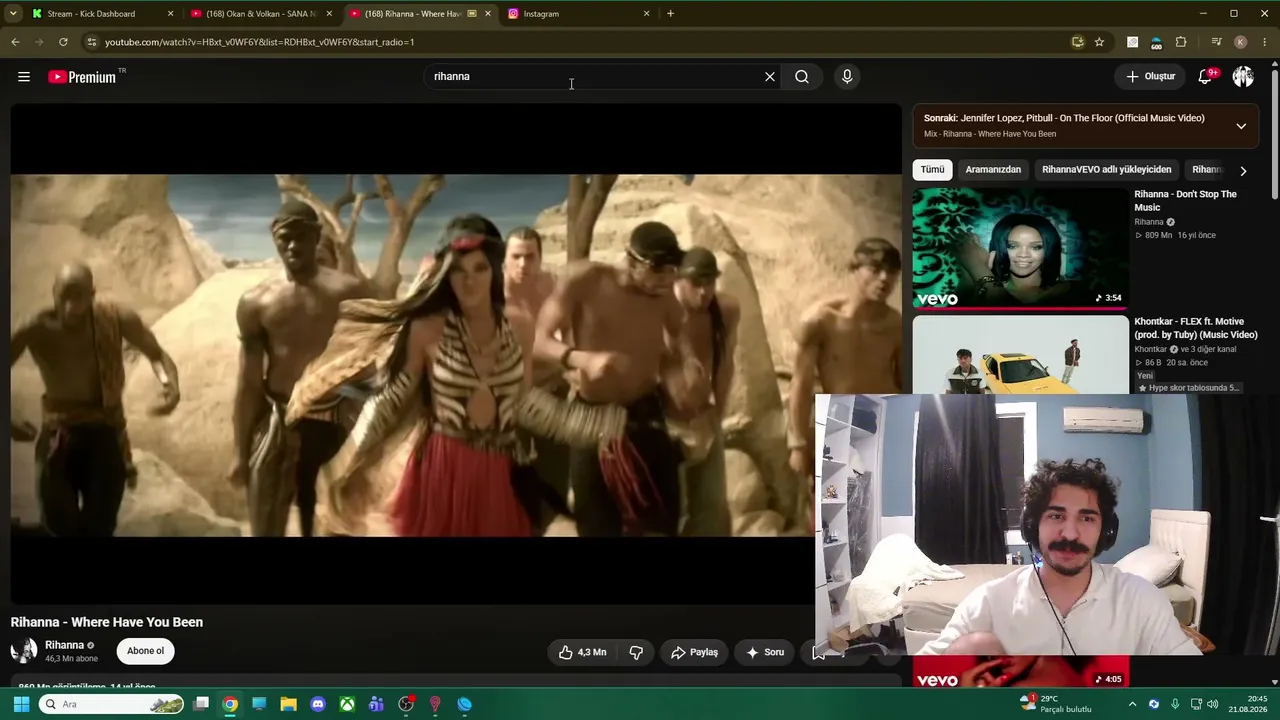Image resolution: width=1280 pixels, height=720 pixels.
Task: Open the media controls toolbar icon
Action: (1216, 42)
